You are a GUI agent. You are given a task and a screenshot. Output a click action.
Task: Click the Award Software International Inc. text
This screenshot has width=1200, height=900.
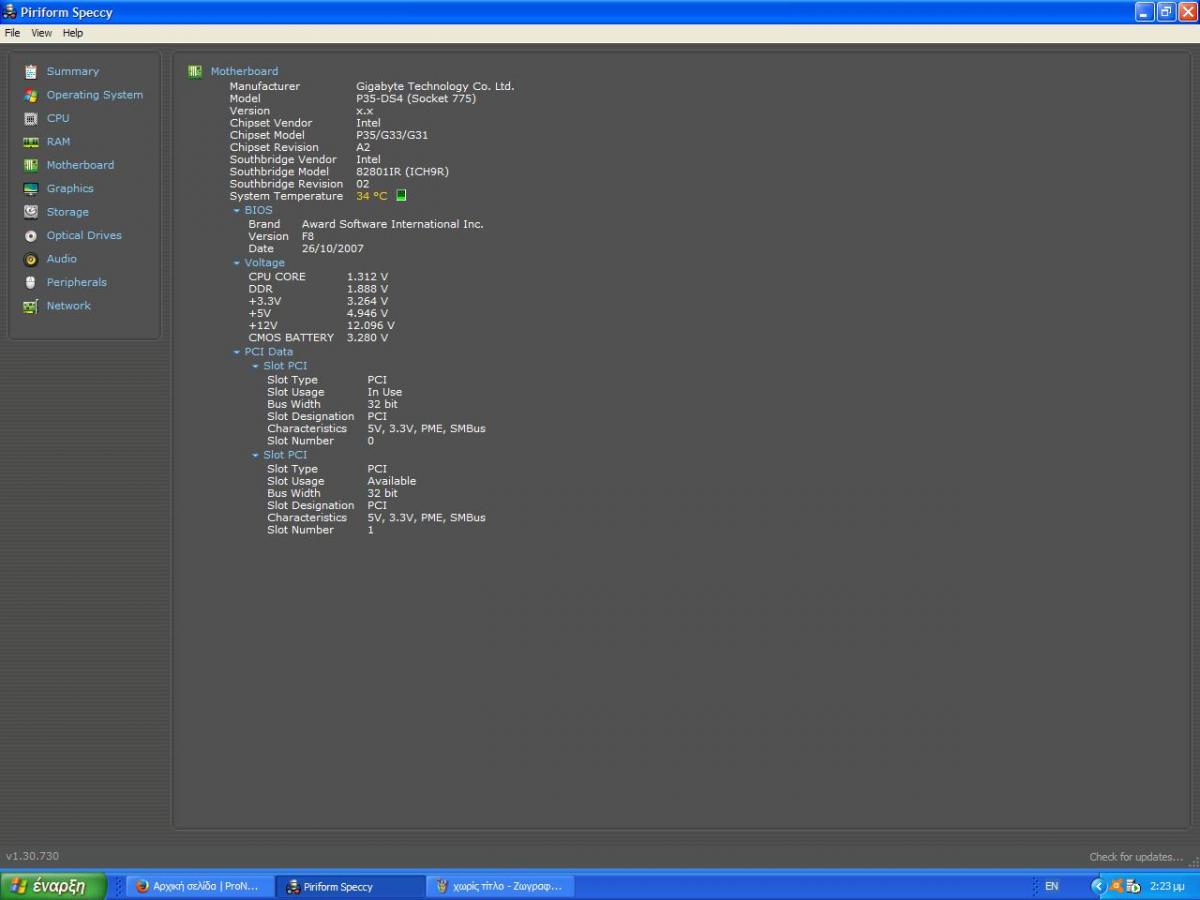[393, 224]
